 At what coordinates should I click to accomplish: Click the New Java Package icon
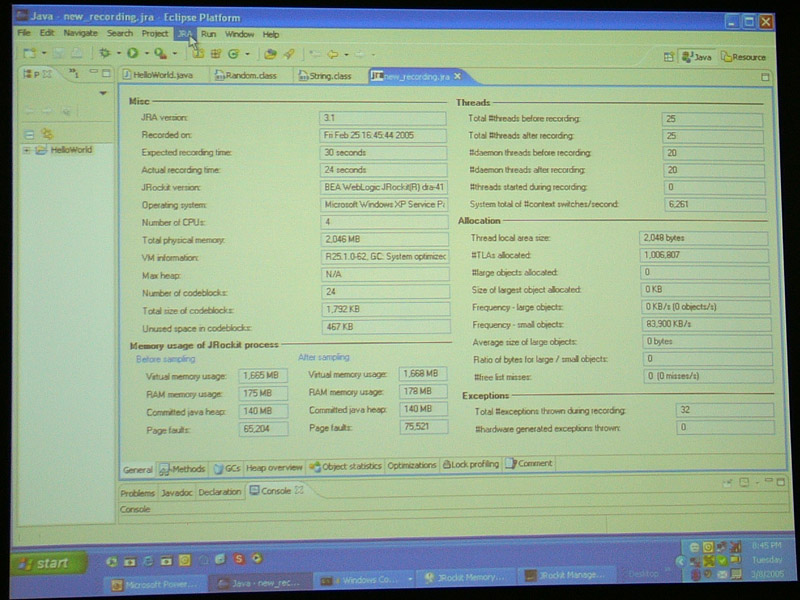(x=216, y=54)
